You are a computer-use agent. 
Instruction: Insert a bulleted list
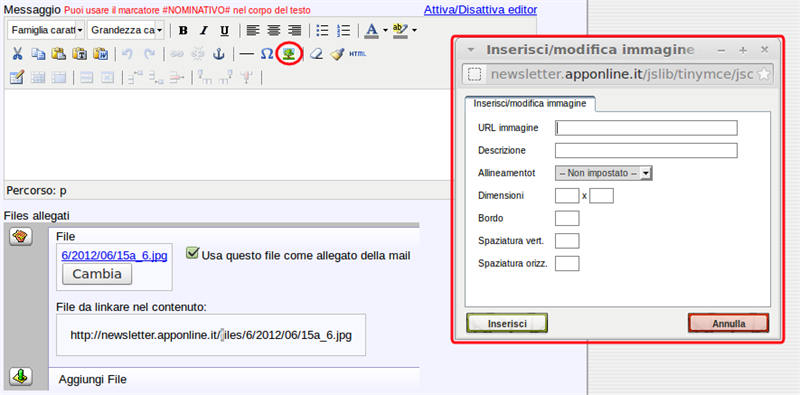coord(322,31)
